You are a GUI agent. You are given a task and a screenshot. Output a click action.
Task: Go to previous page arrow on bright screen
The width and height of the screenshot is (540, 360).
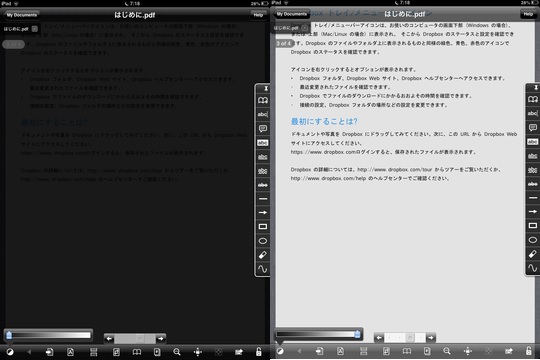pos(379,338)
